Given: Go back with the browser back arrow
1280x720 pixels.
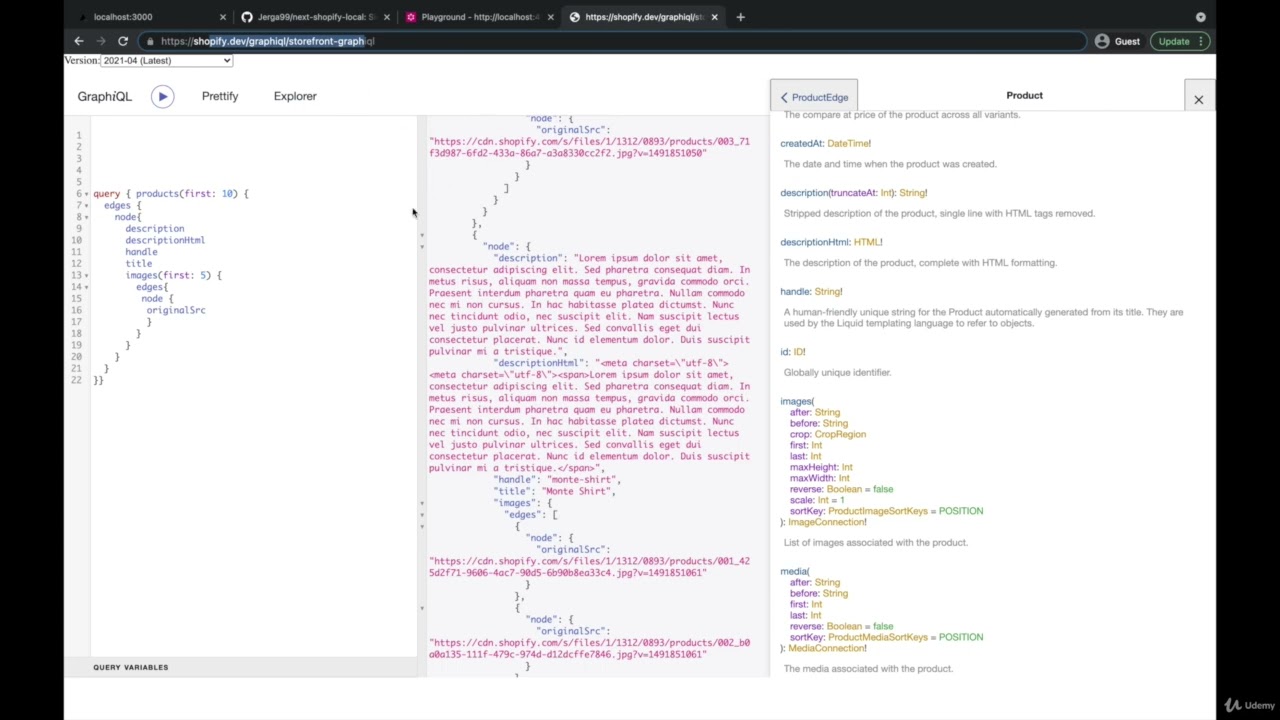Looking at the screenshot, I should [79, 41].
